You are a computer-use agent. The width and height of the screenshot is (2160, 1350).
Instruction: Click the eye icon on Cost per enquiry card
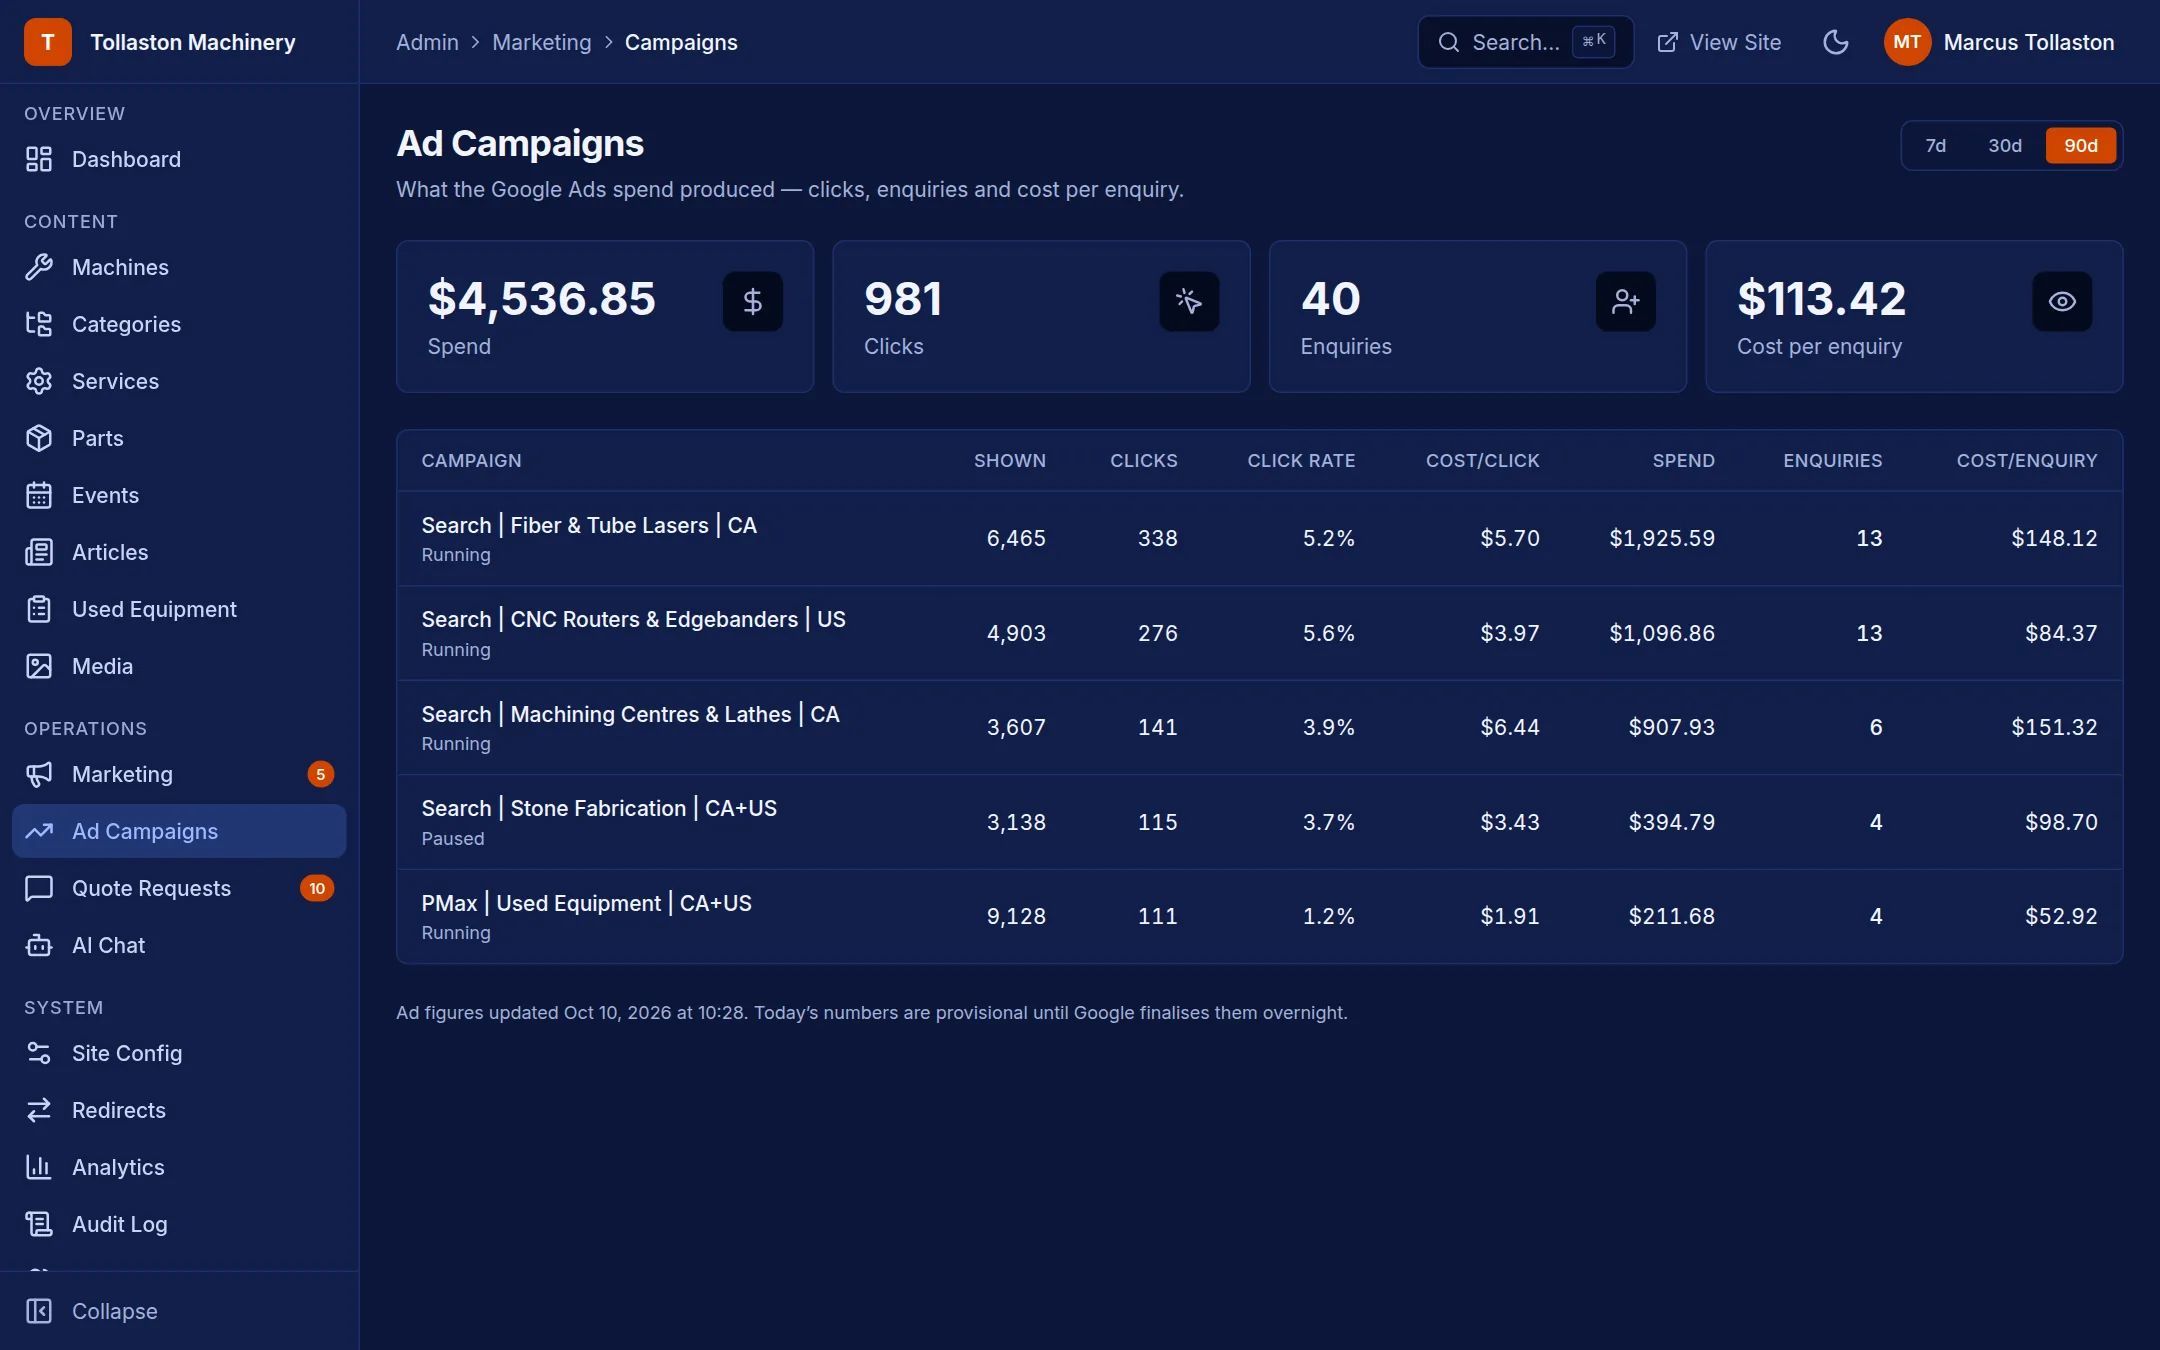point(2062,301)
